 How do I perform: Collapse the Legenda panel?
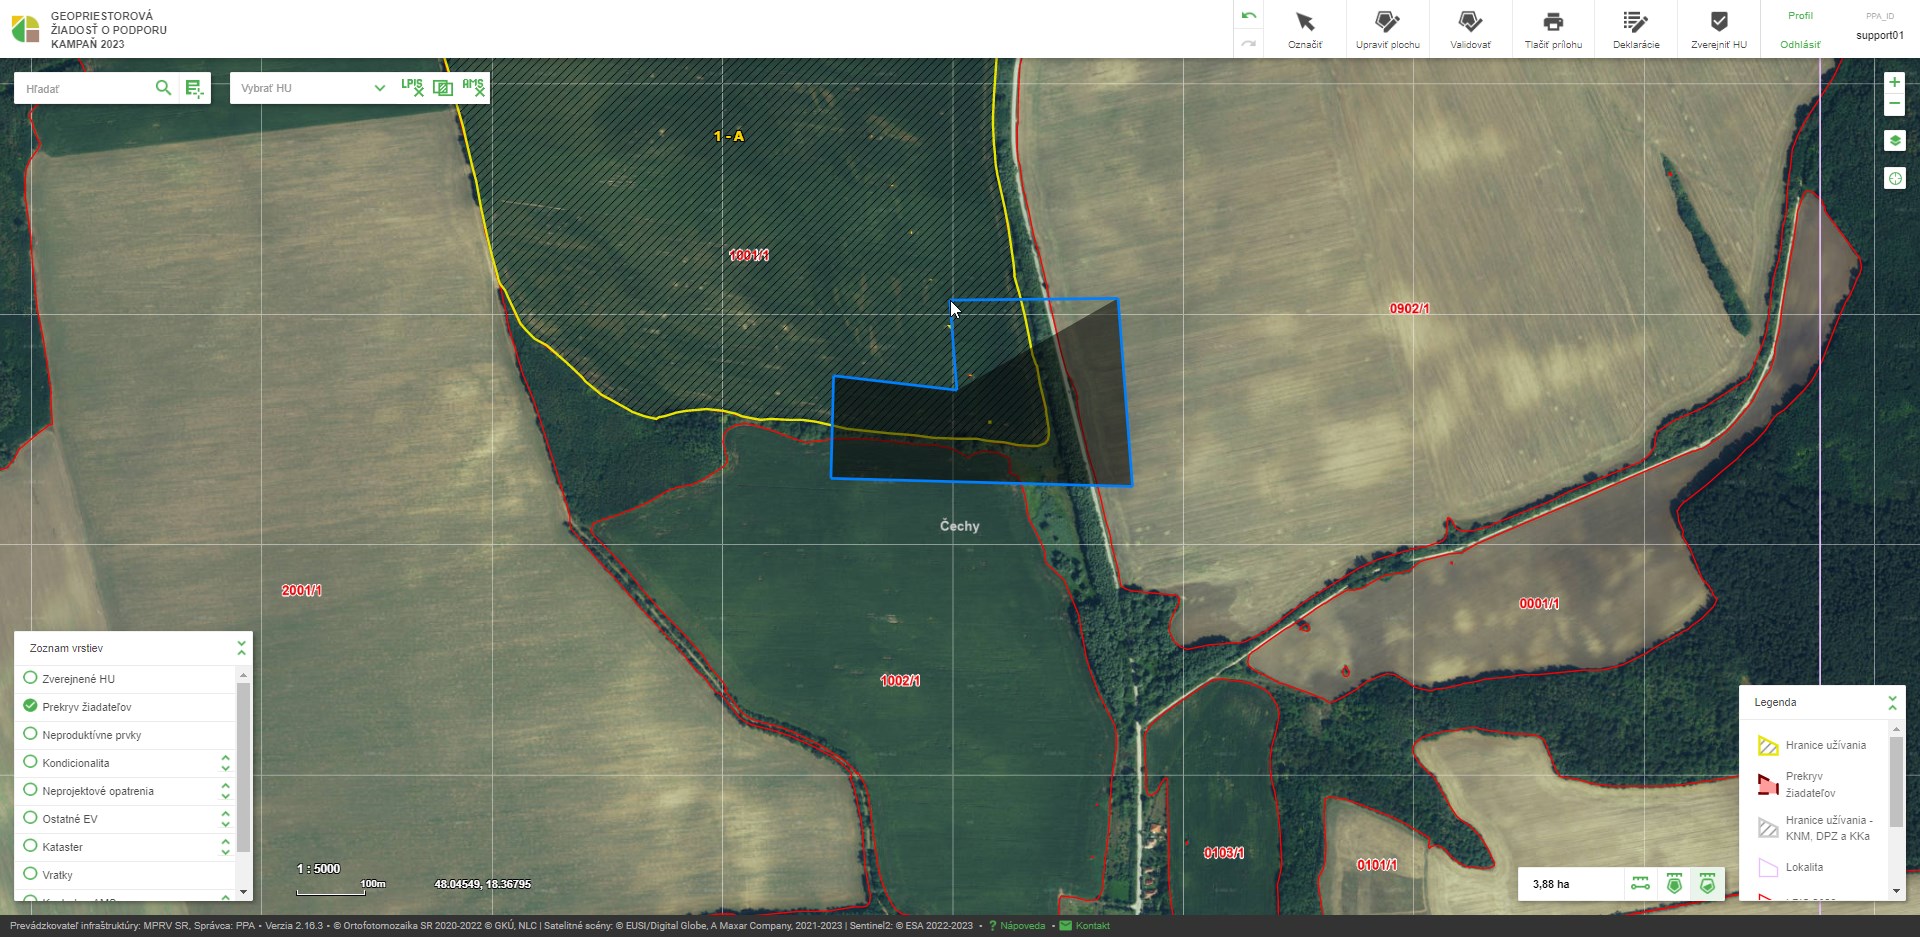tap(1892, 703)
